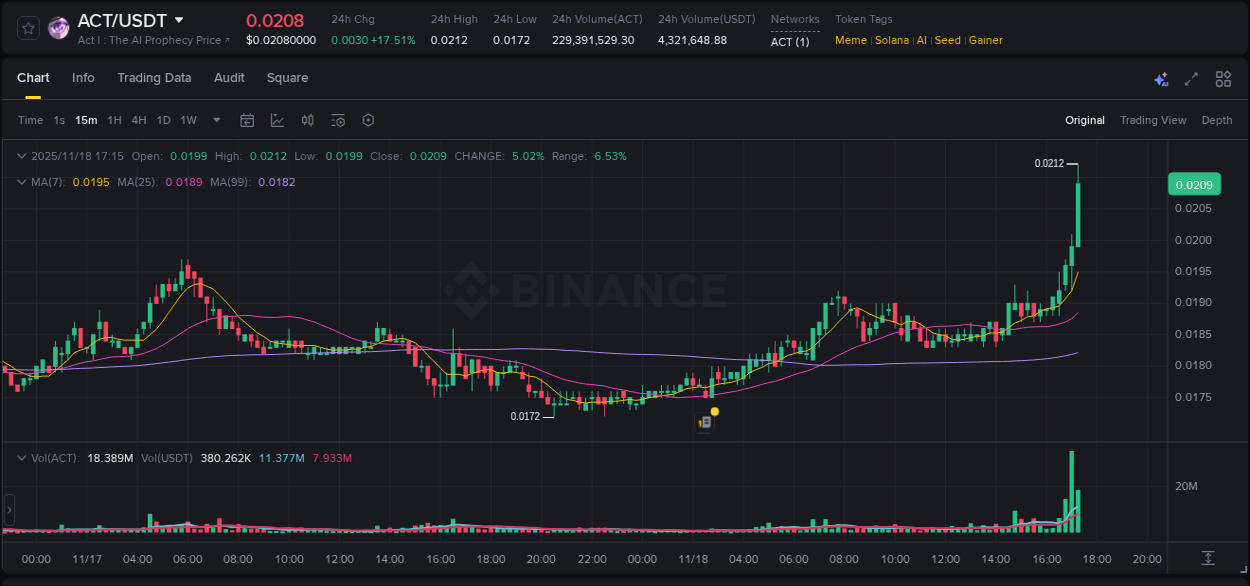Click the event marker icon on the chart
This screenshot has height=586, width=1250.
[x=705, y=421]
